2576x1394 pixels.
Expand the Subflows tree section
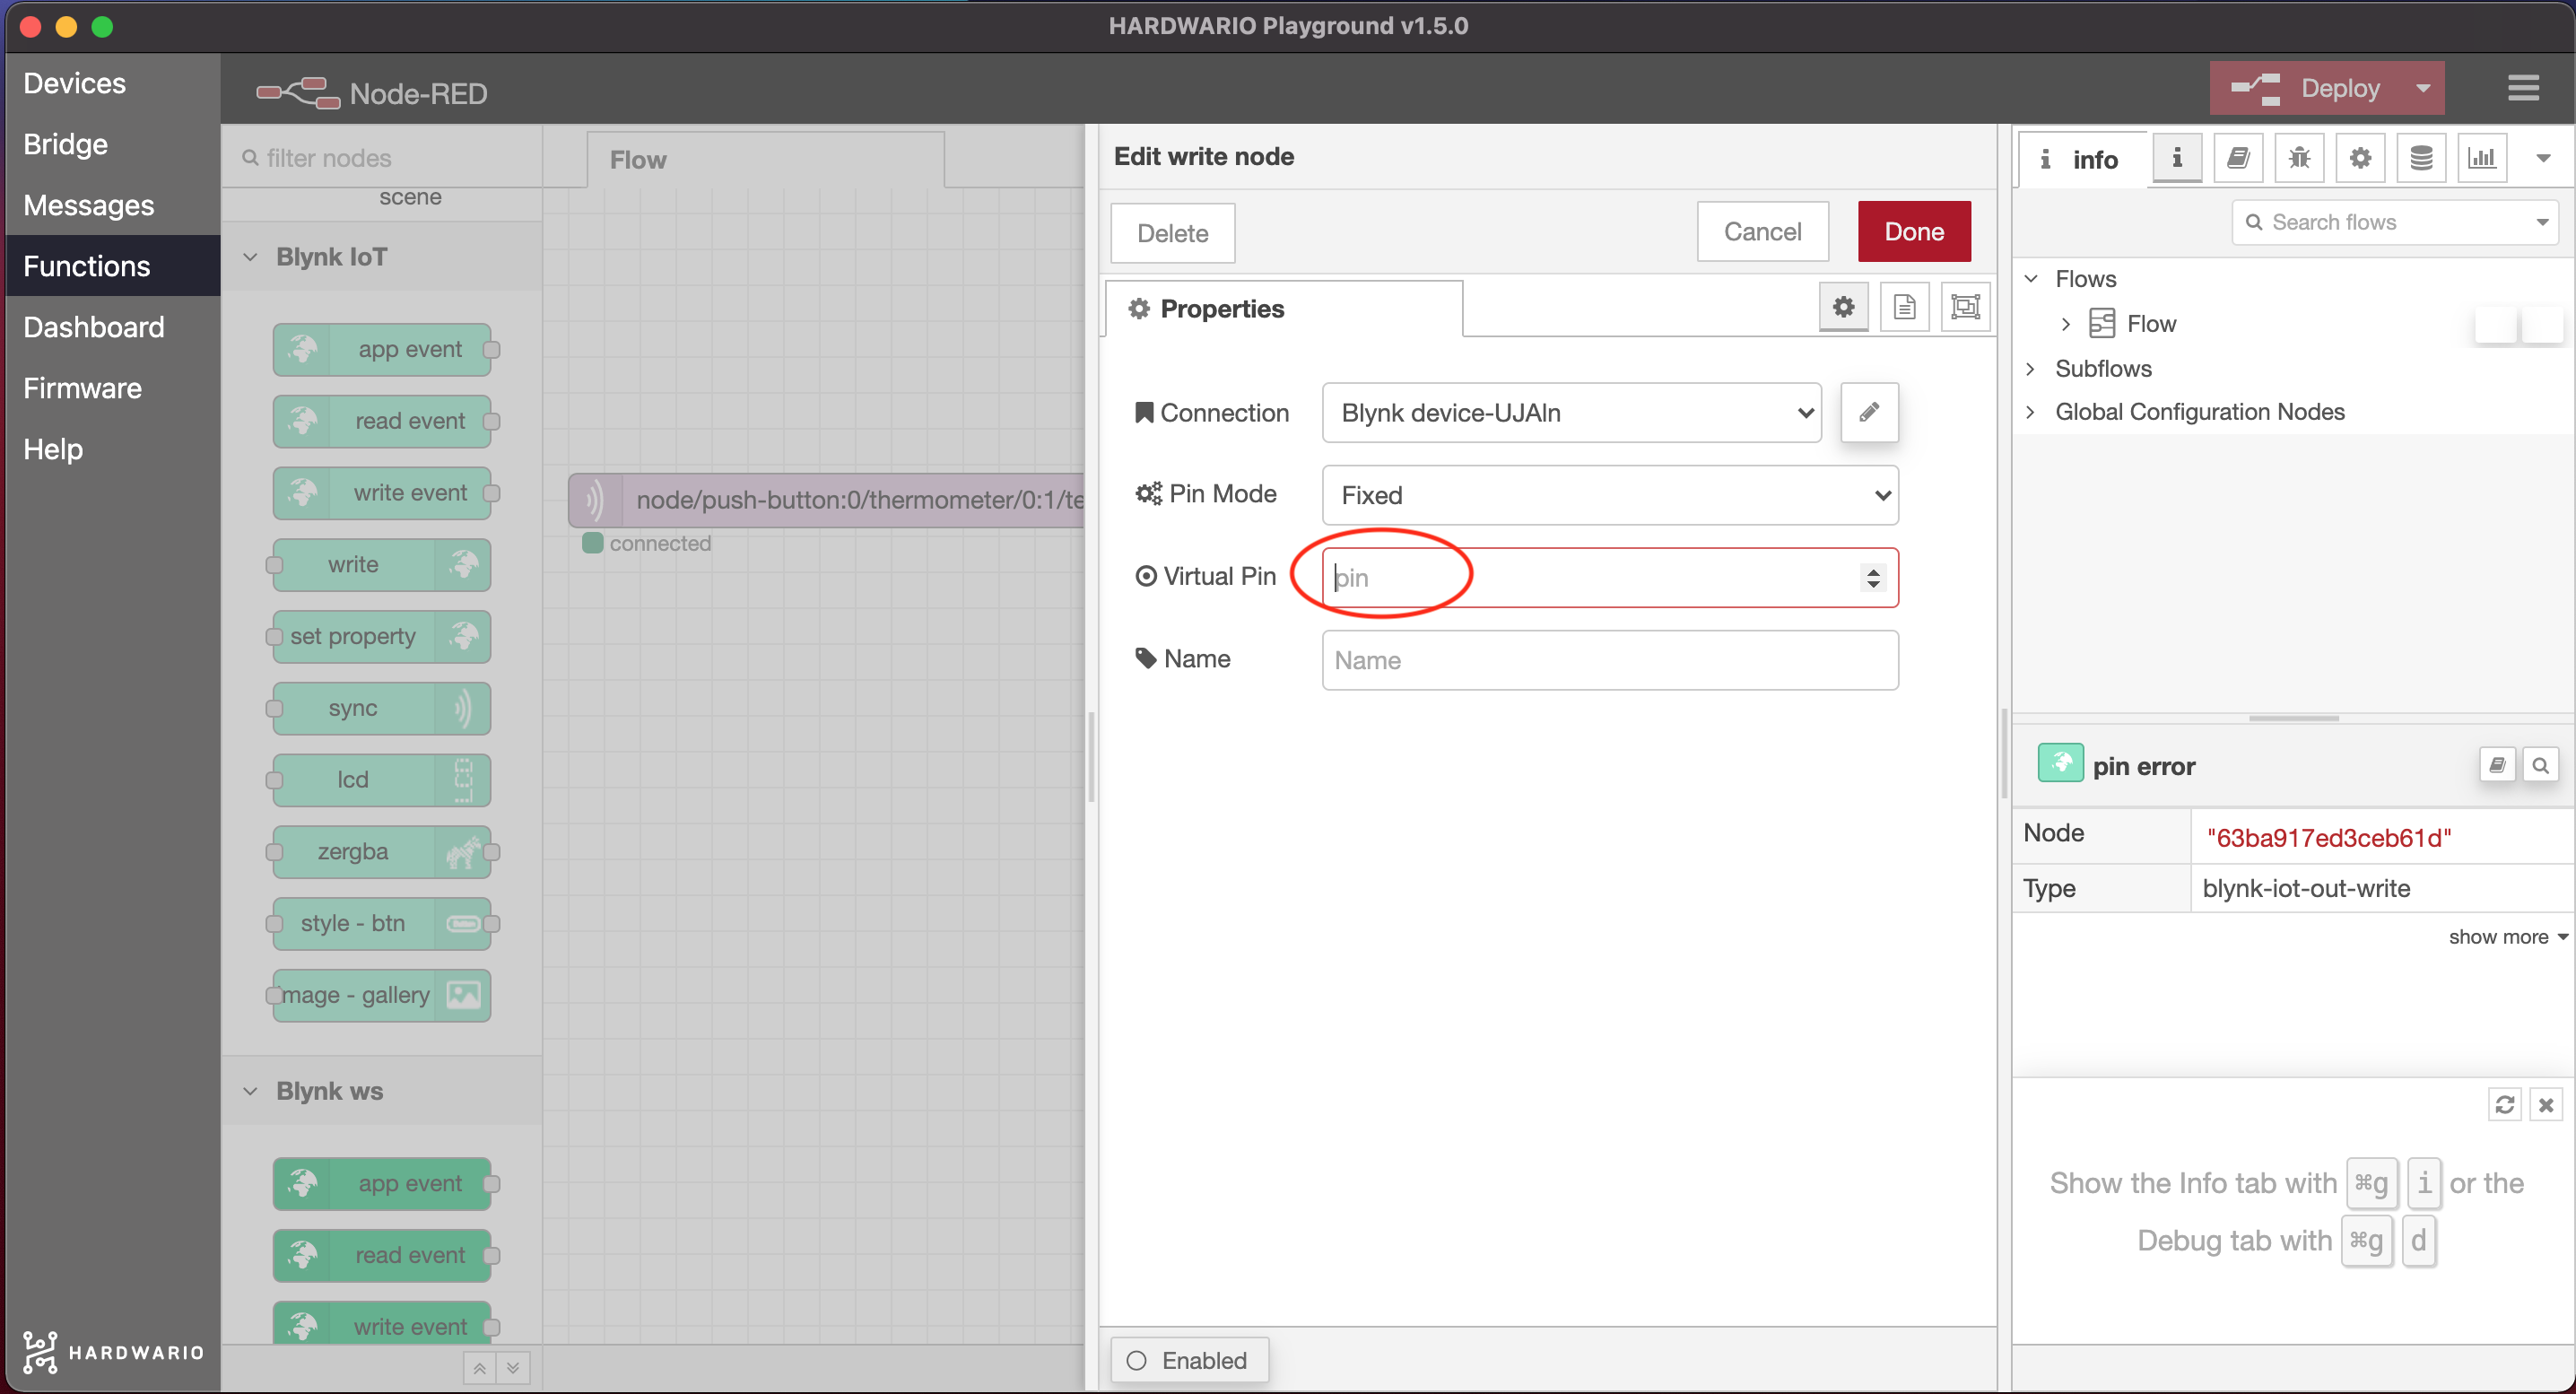(x=2030, y=368)
